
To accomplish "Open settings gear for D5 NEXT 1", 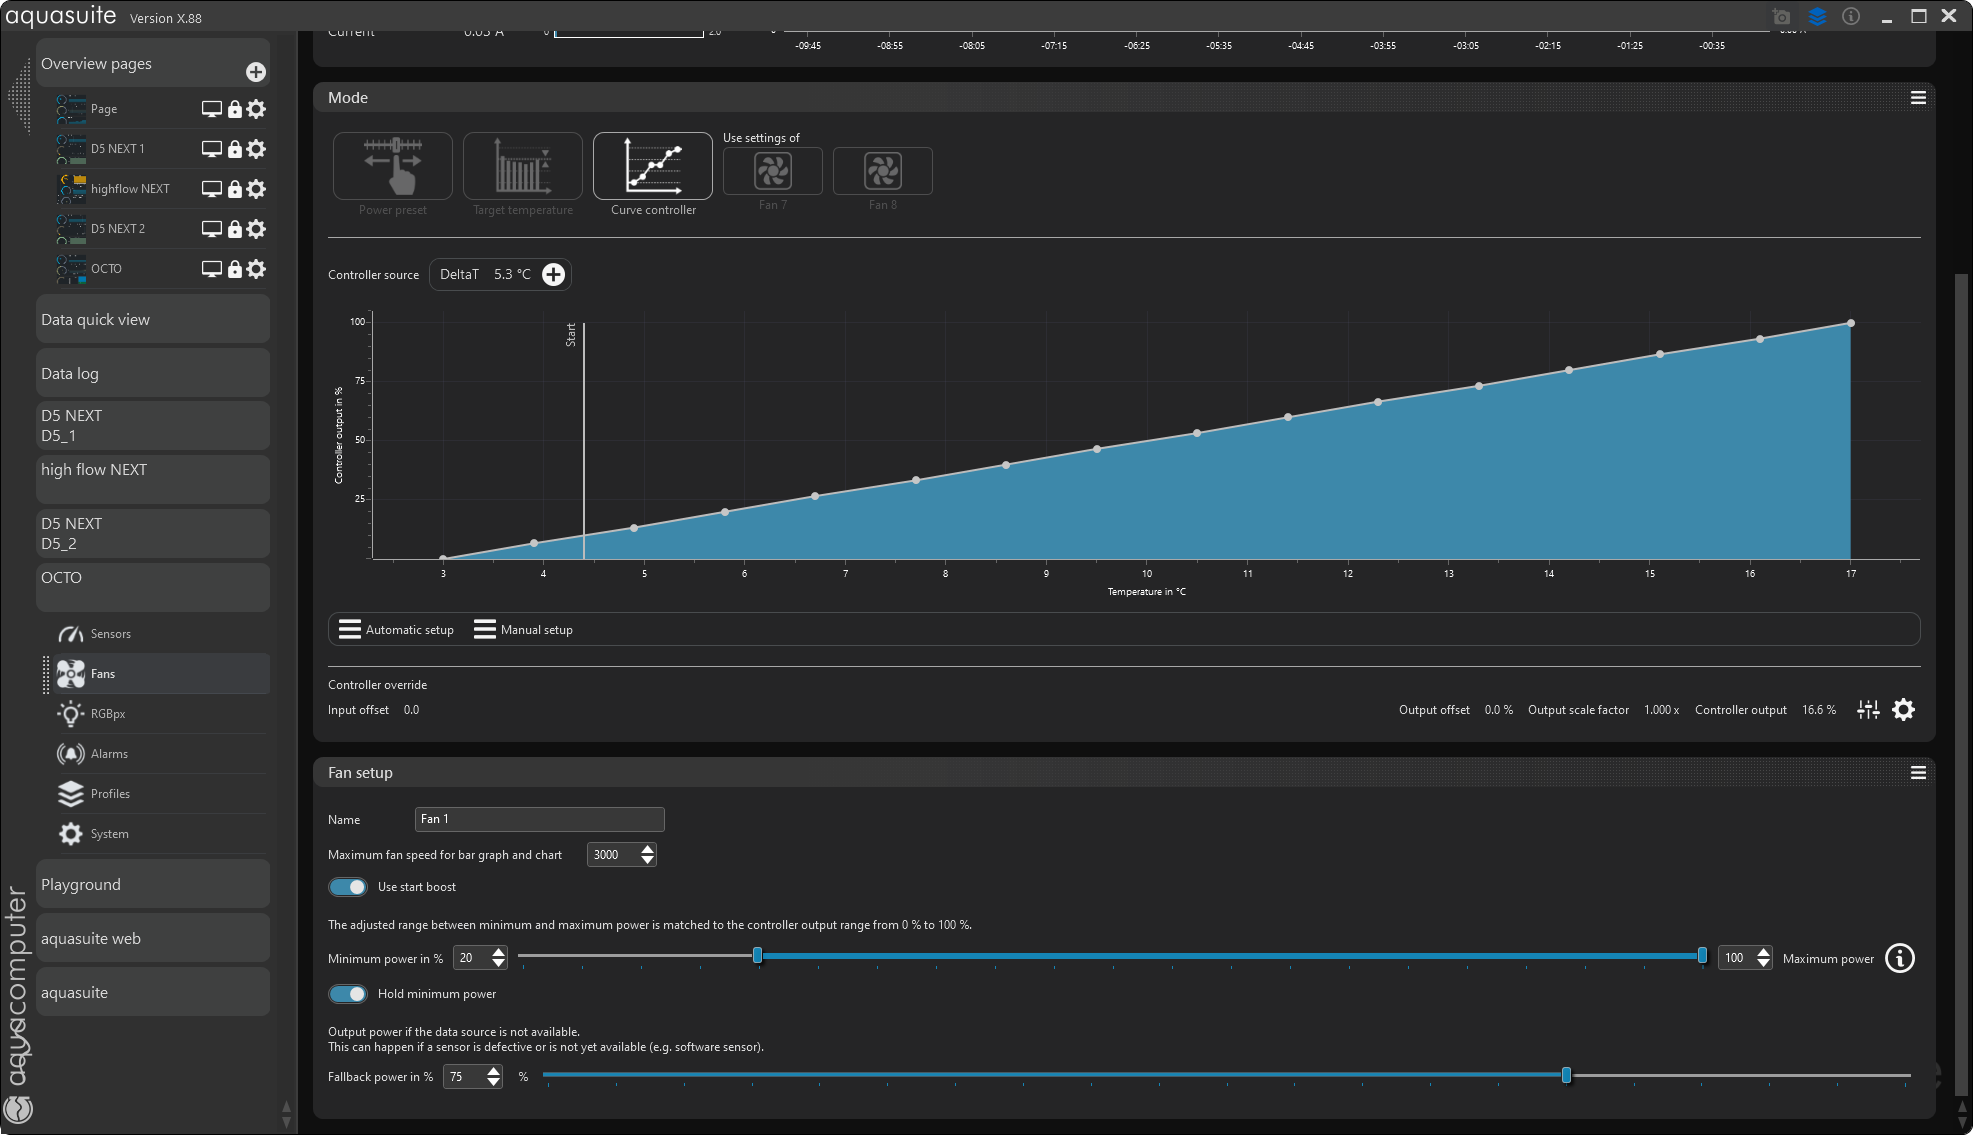I will coord(256,149).
